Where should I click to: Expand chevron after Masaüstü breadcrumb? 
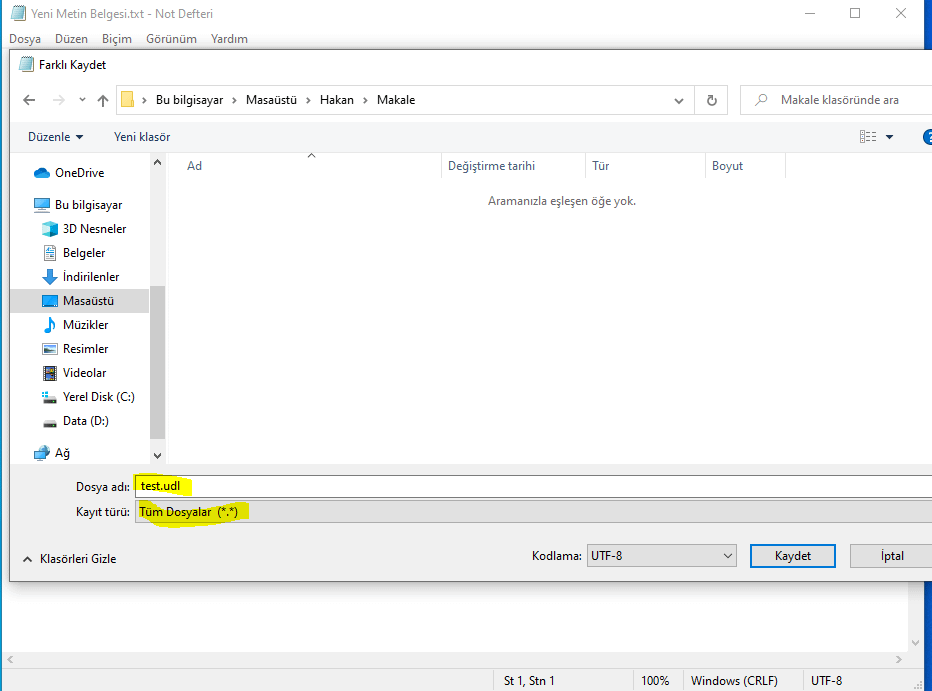click(x=308, y=100)
